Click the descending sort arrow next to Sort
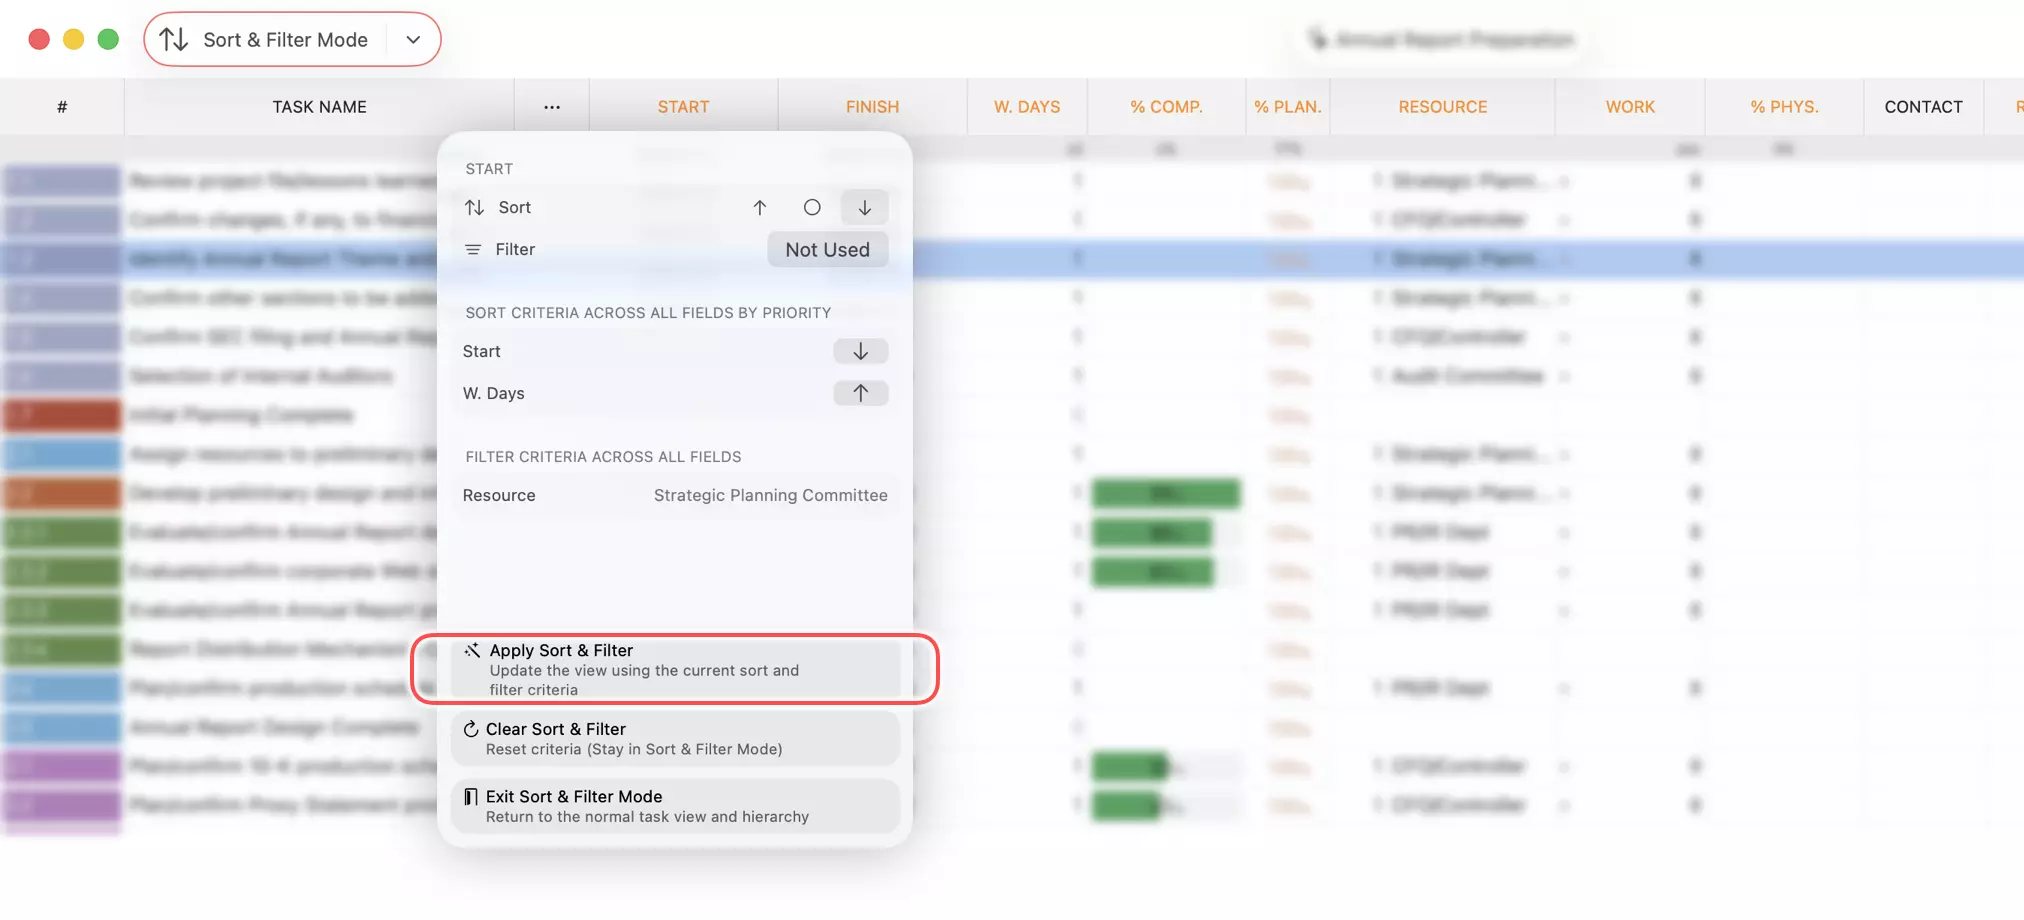 pyautogui.click(x=864, y=207)
